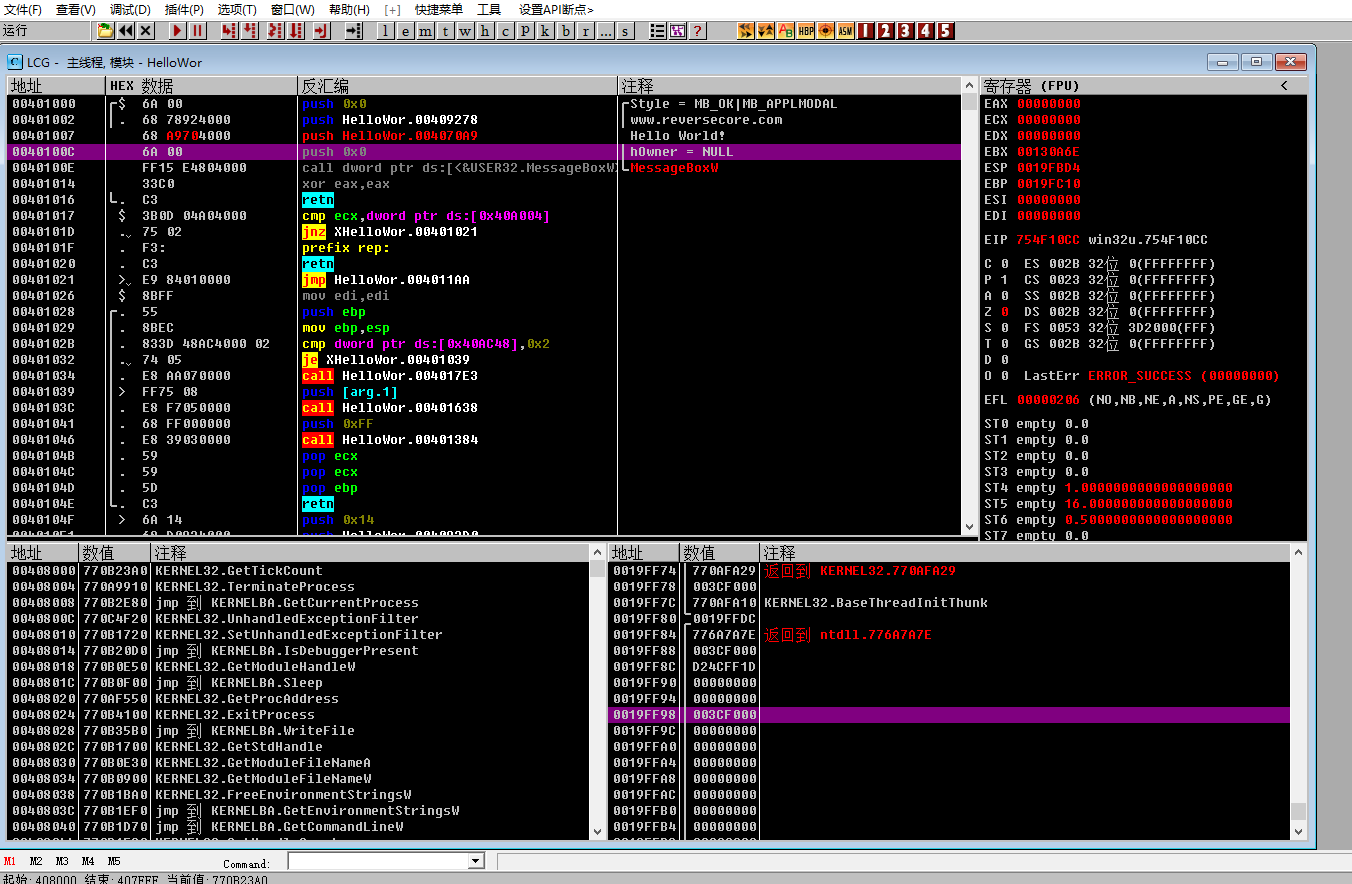Open the 选项(T) menu

coord(238,9)
